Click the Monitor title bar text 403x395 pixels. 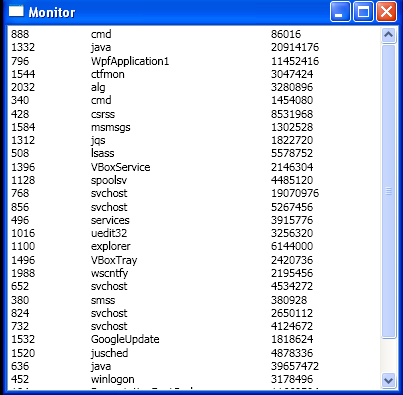[x=52, y=12]
